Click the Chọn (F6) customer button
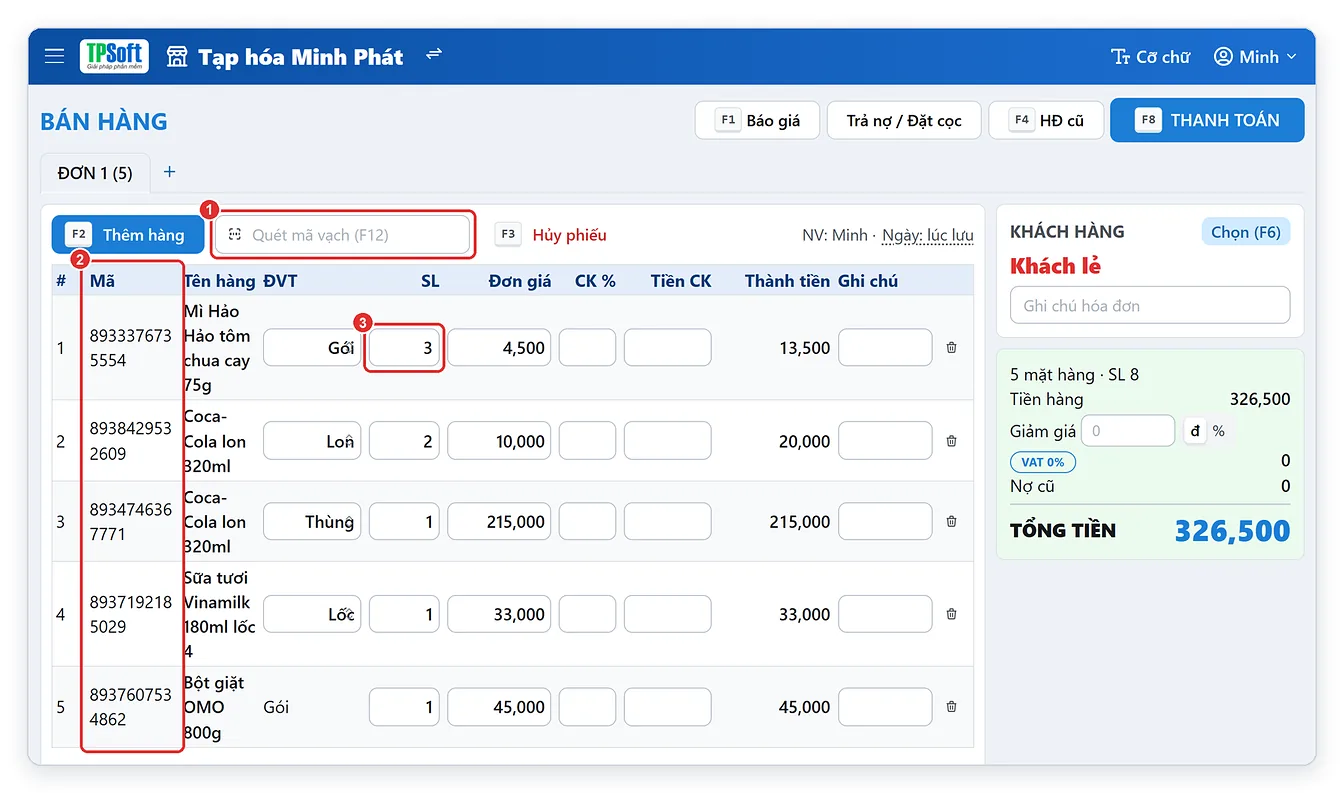 pos(1245,232)
